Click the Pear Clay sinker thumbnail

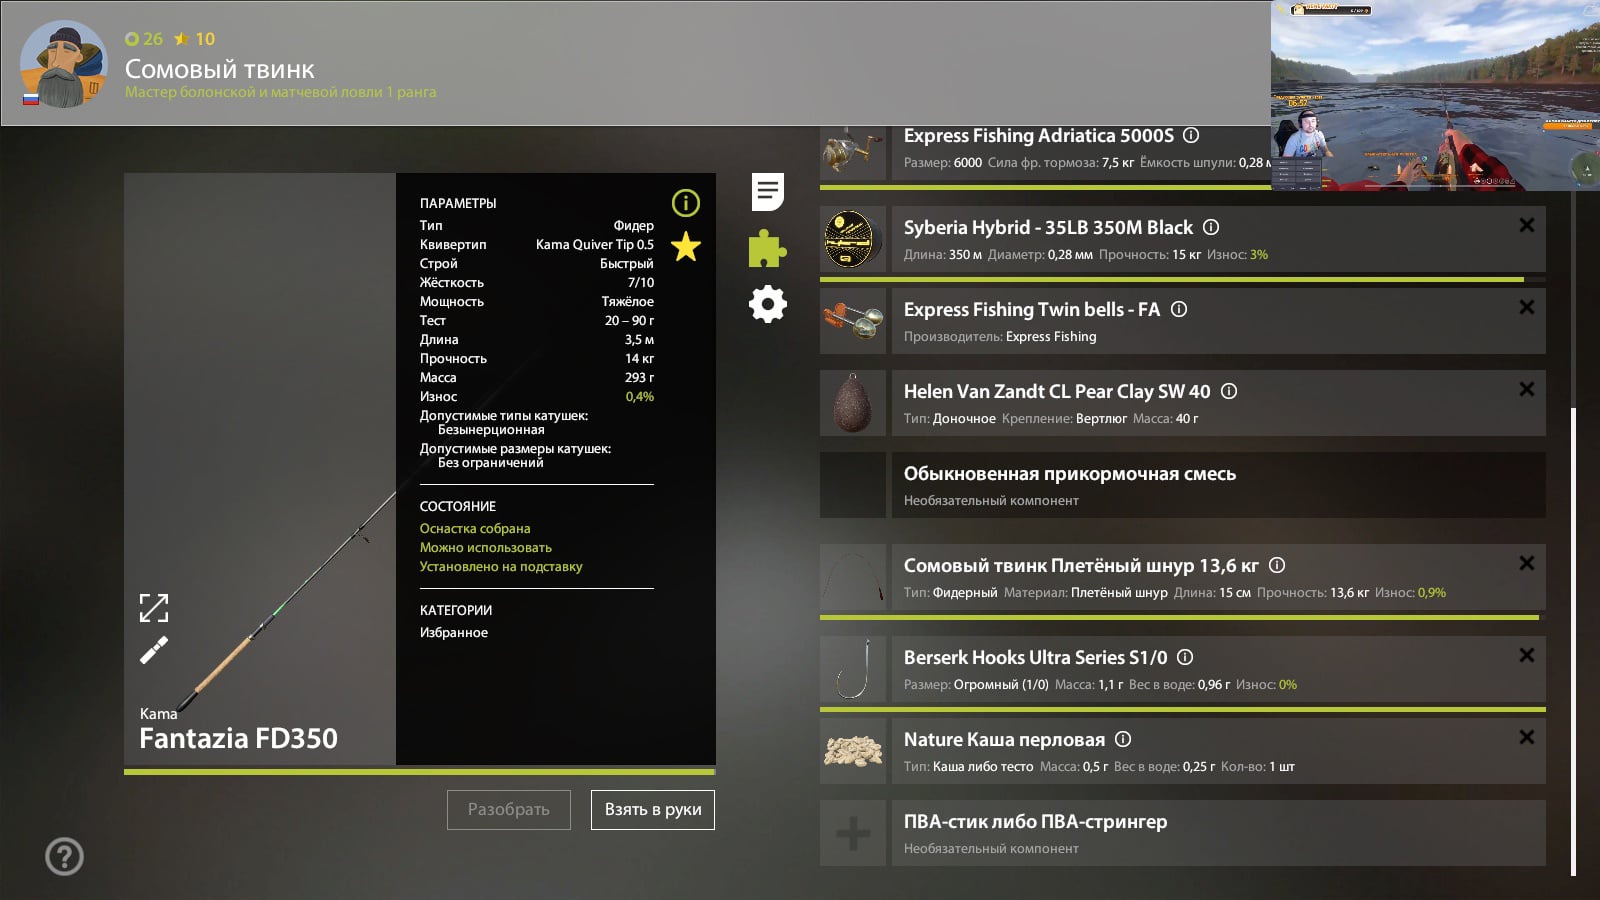[853, 403]
